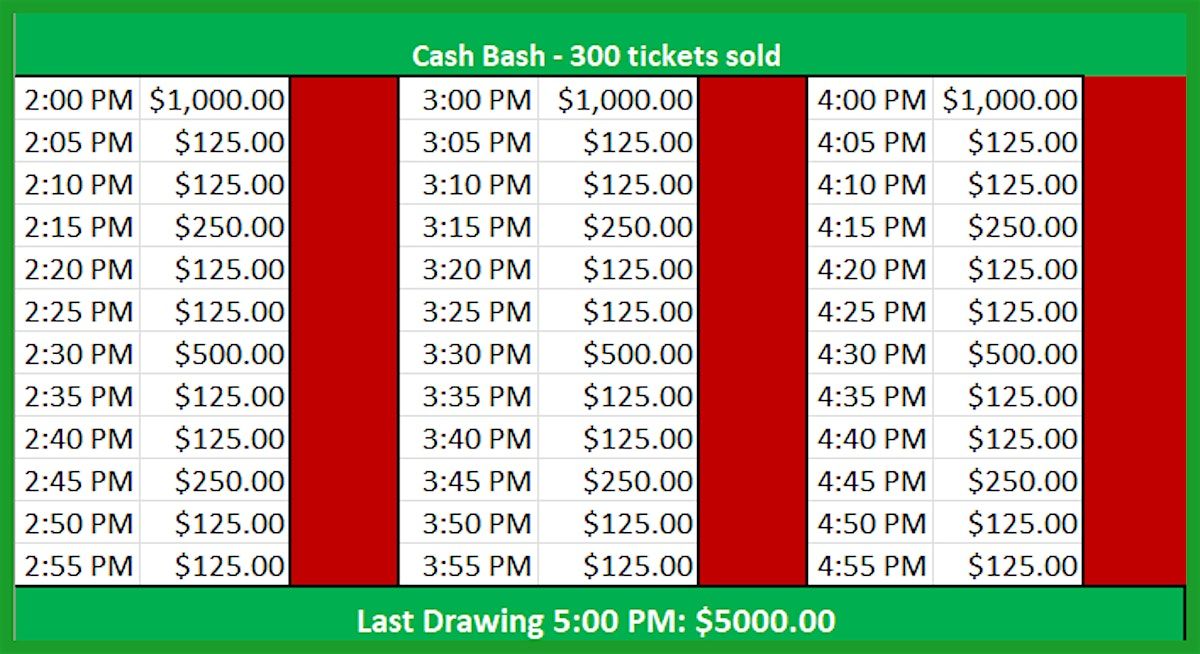Viewport: 1200px width, 654px height.
Task: Click the 4:00 PM time cell
Action: point(871,99)
